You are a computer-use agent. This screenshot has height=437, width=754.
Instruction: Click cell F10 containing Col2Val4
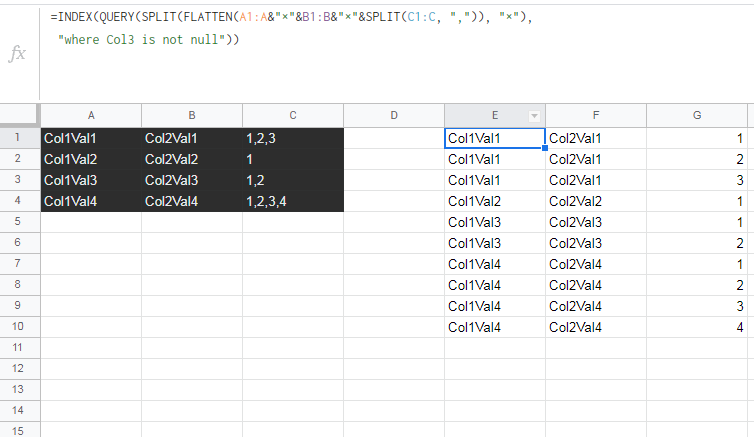click(596, 327)
